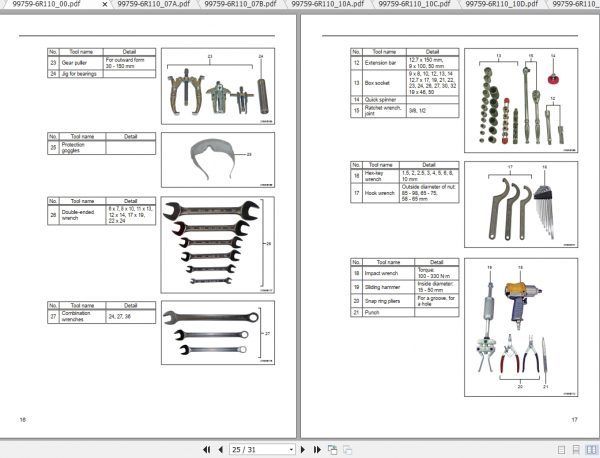Switch to the 99759-6R110_00.pdf tab
The image size is (600, 458).
click(x=46, y=4)
